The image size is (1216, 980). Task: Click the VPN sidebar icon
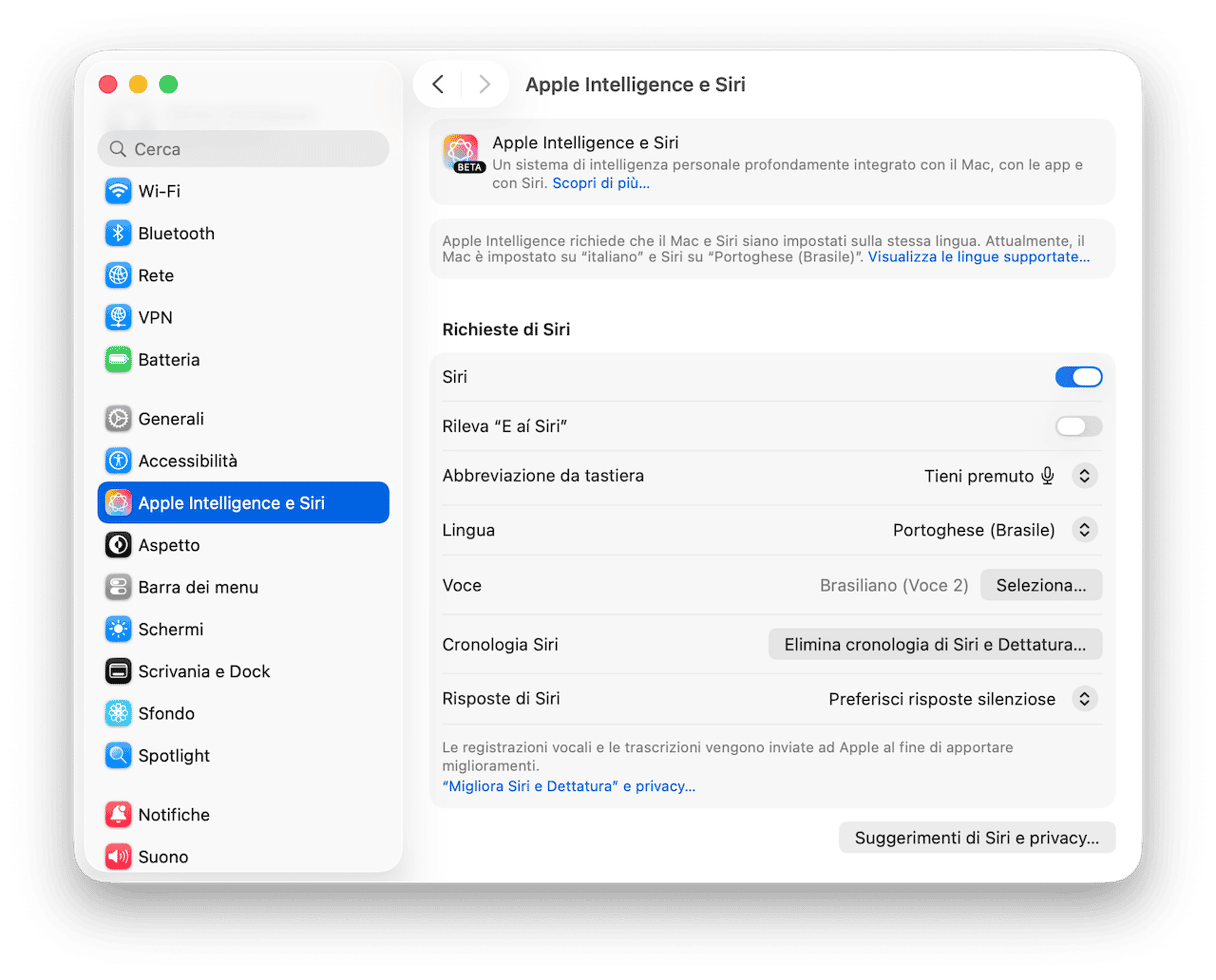(119, 317)
